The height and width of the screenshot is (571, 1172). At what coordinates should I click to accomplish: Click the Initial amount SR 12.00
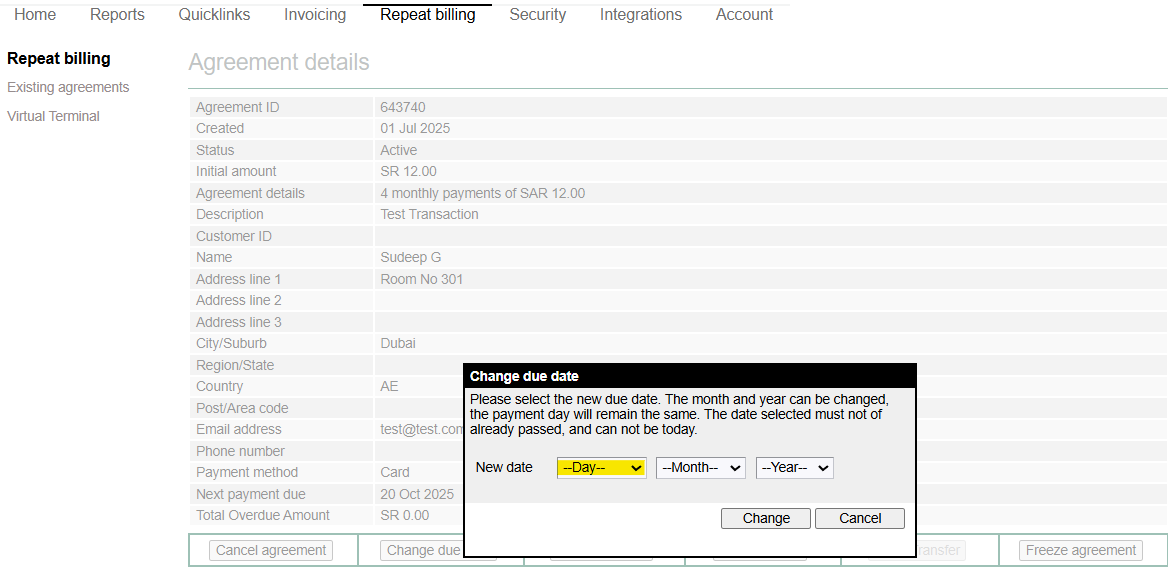408,171
